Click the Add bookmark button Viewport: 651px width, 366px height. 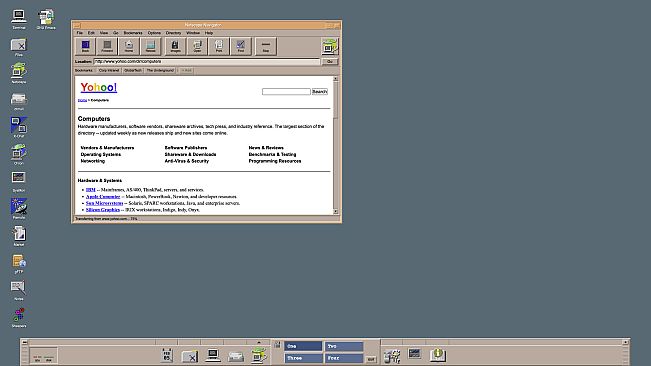tap(186, 71)
